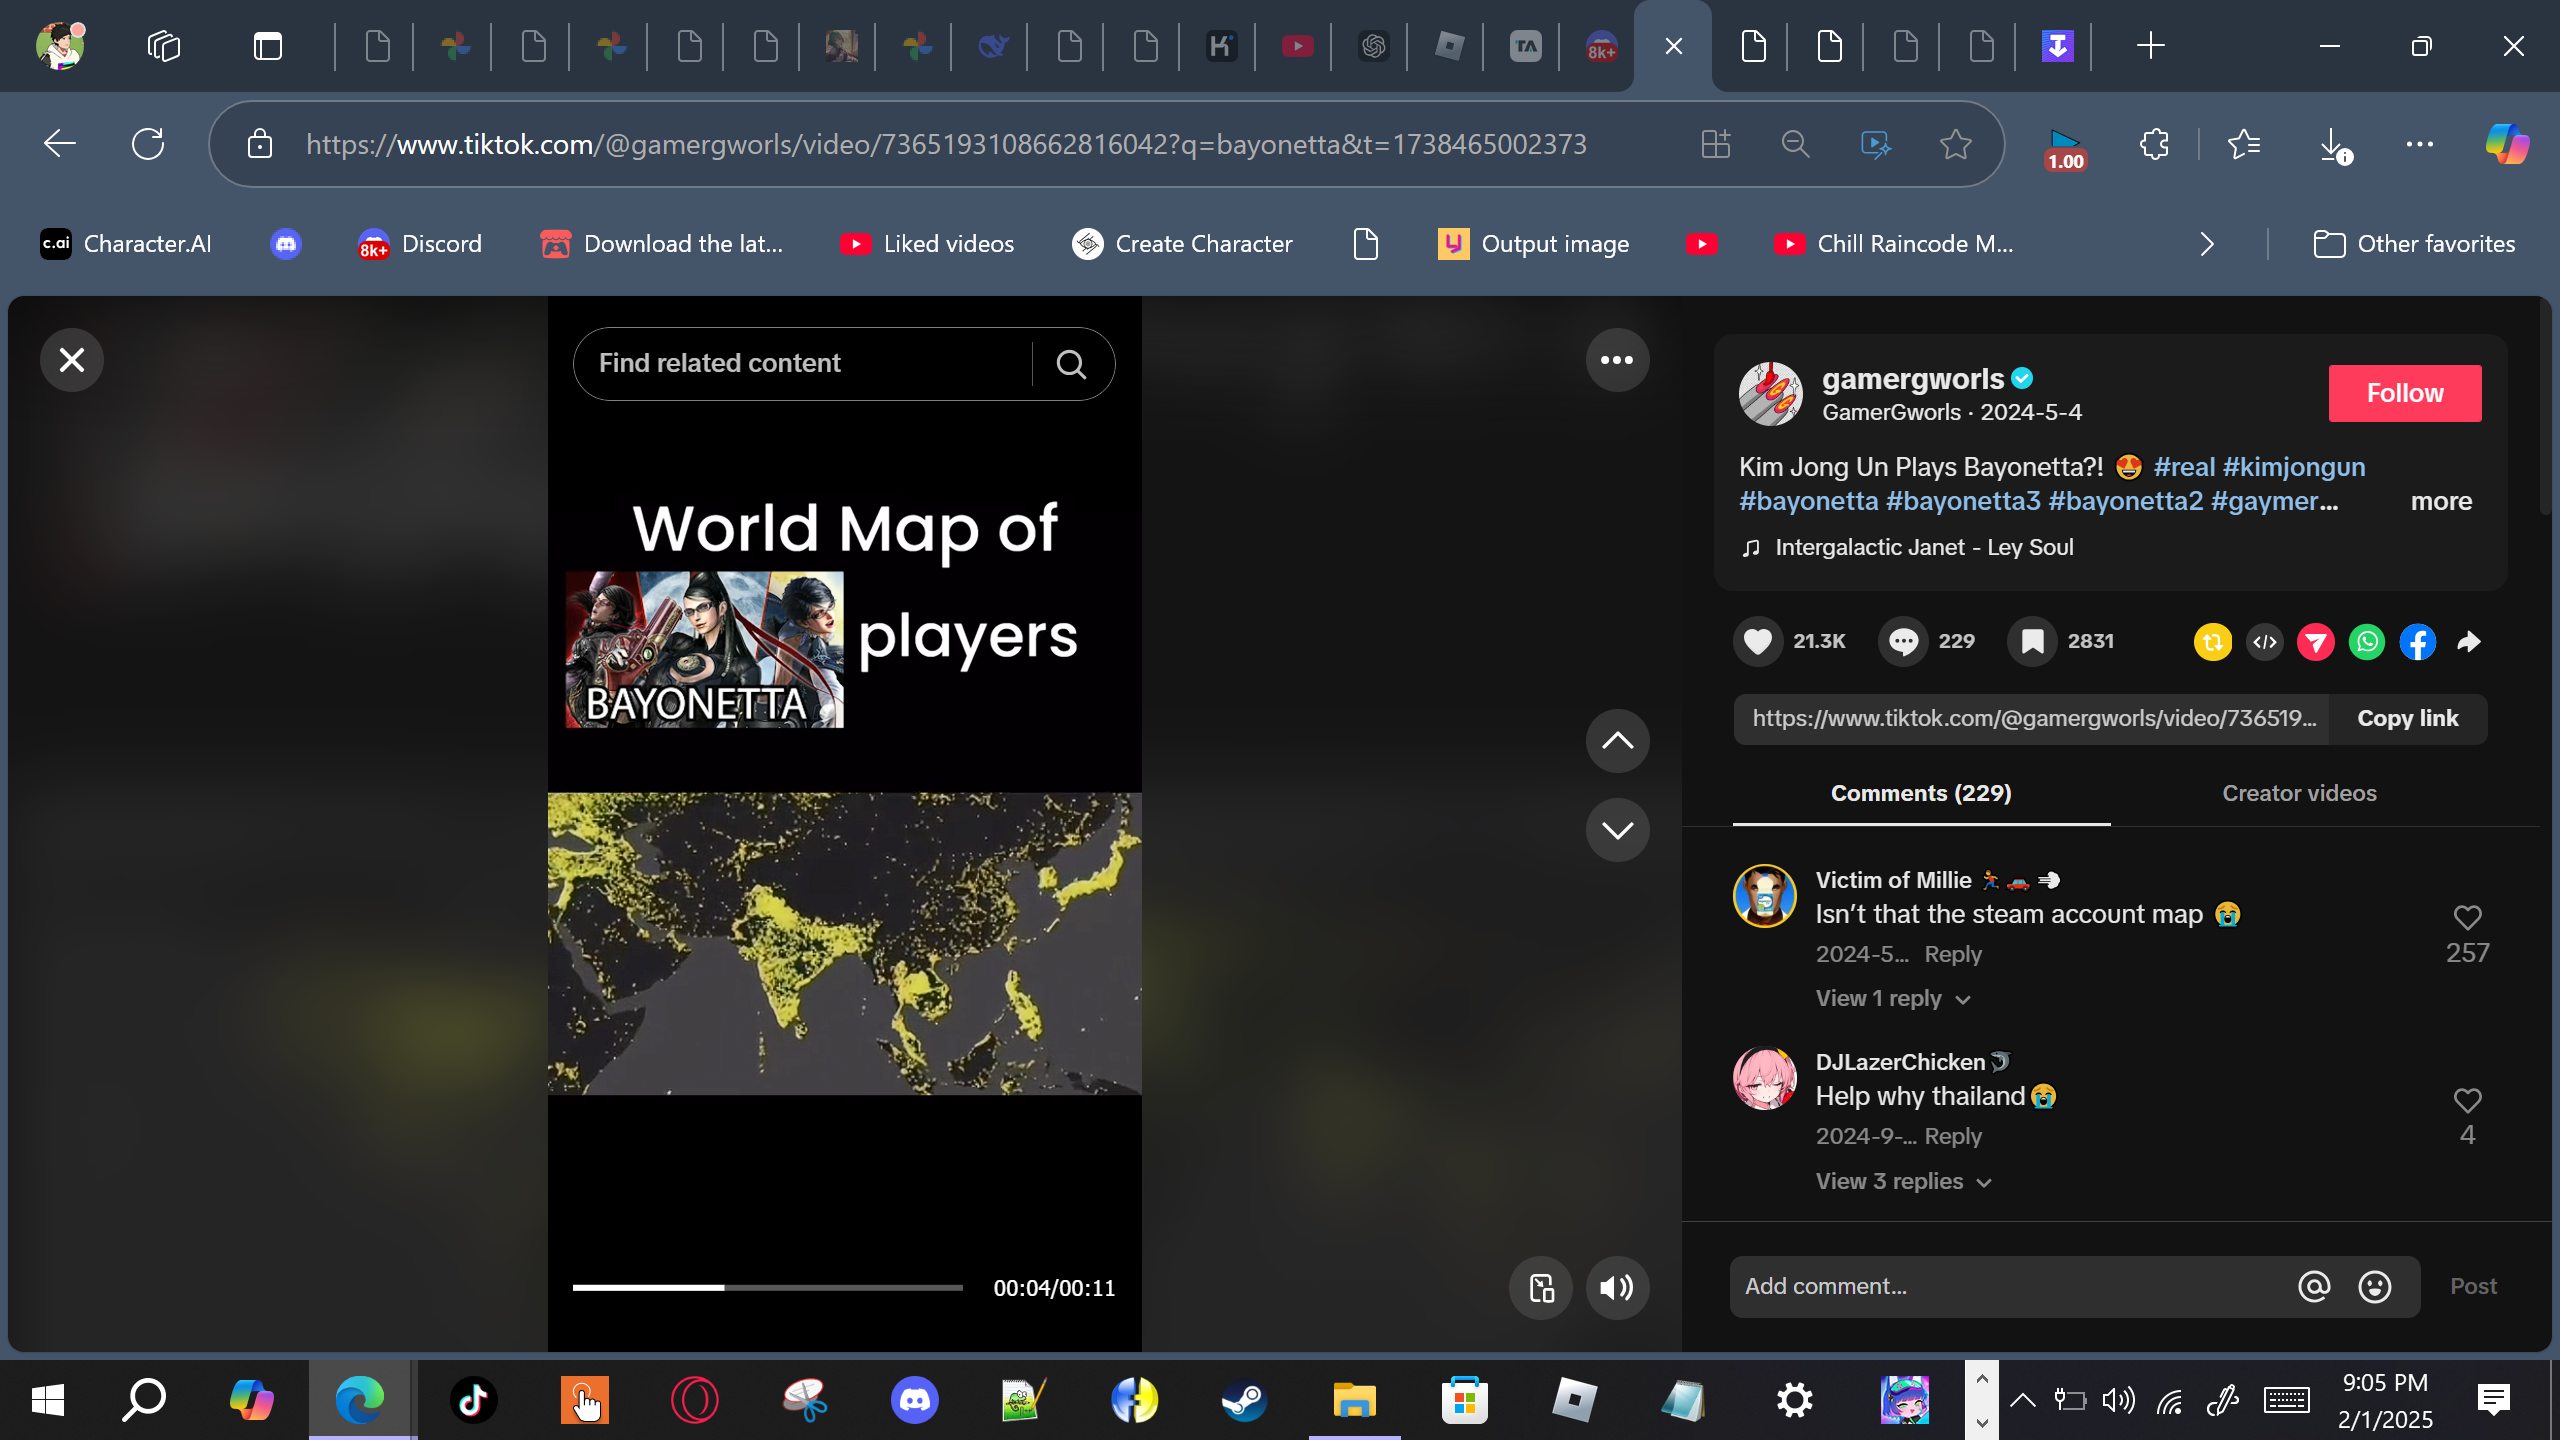The height and width of the screenshot is (1440, 2560).
Task: Click the video progress bar
Action: [x=767, y=1288]
